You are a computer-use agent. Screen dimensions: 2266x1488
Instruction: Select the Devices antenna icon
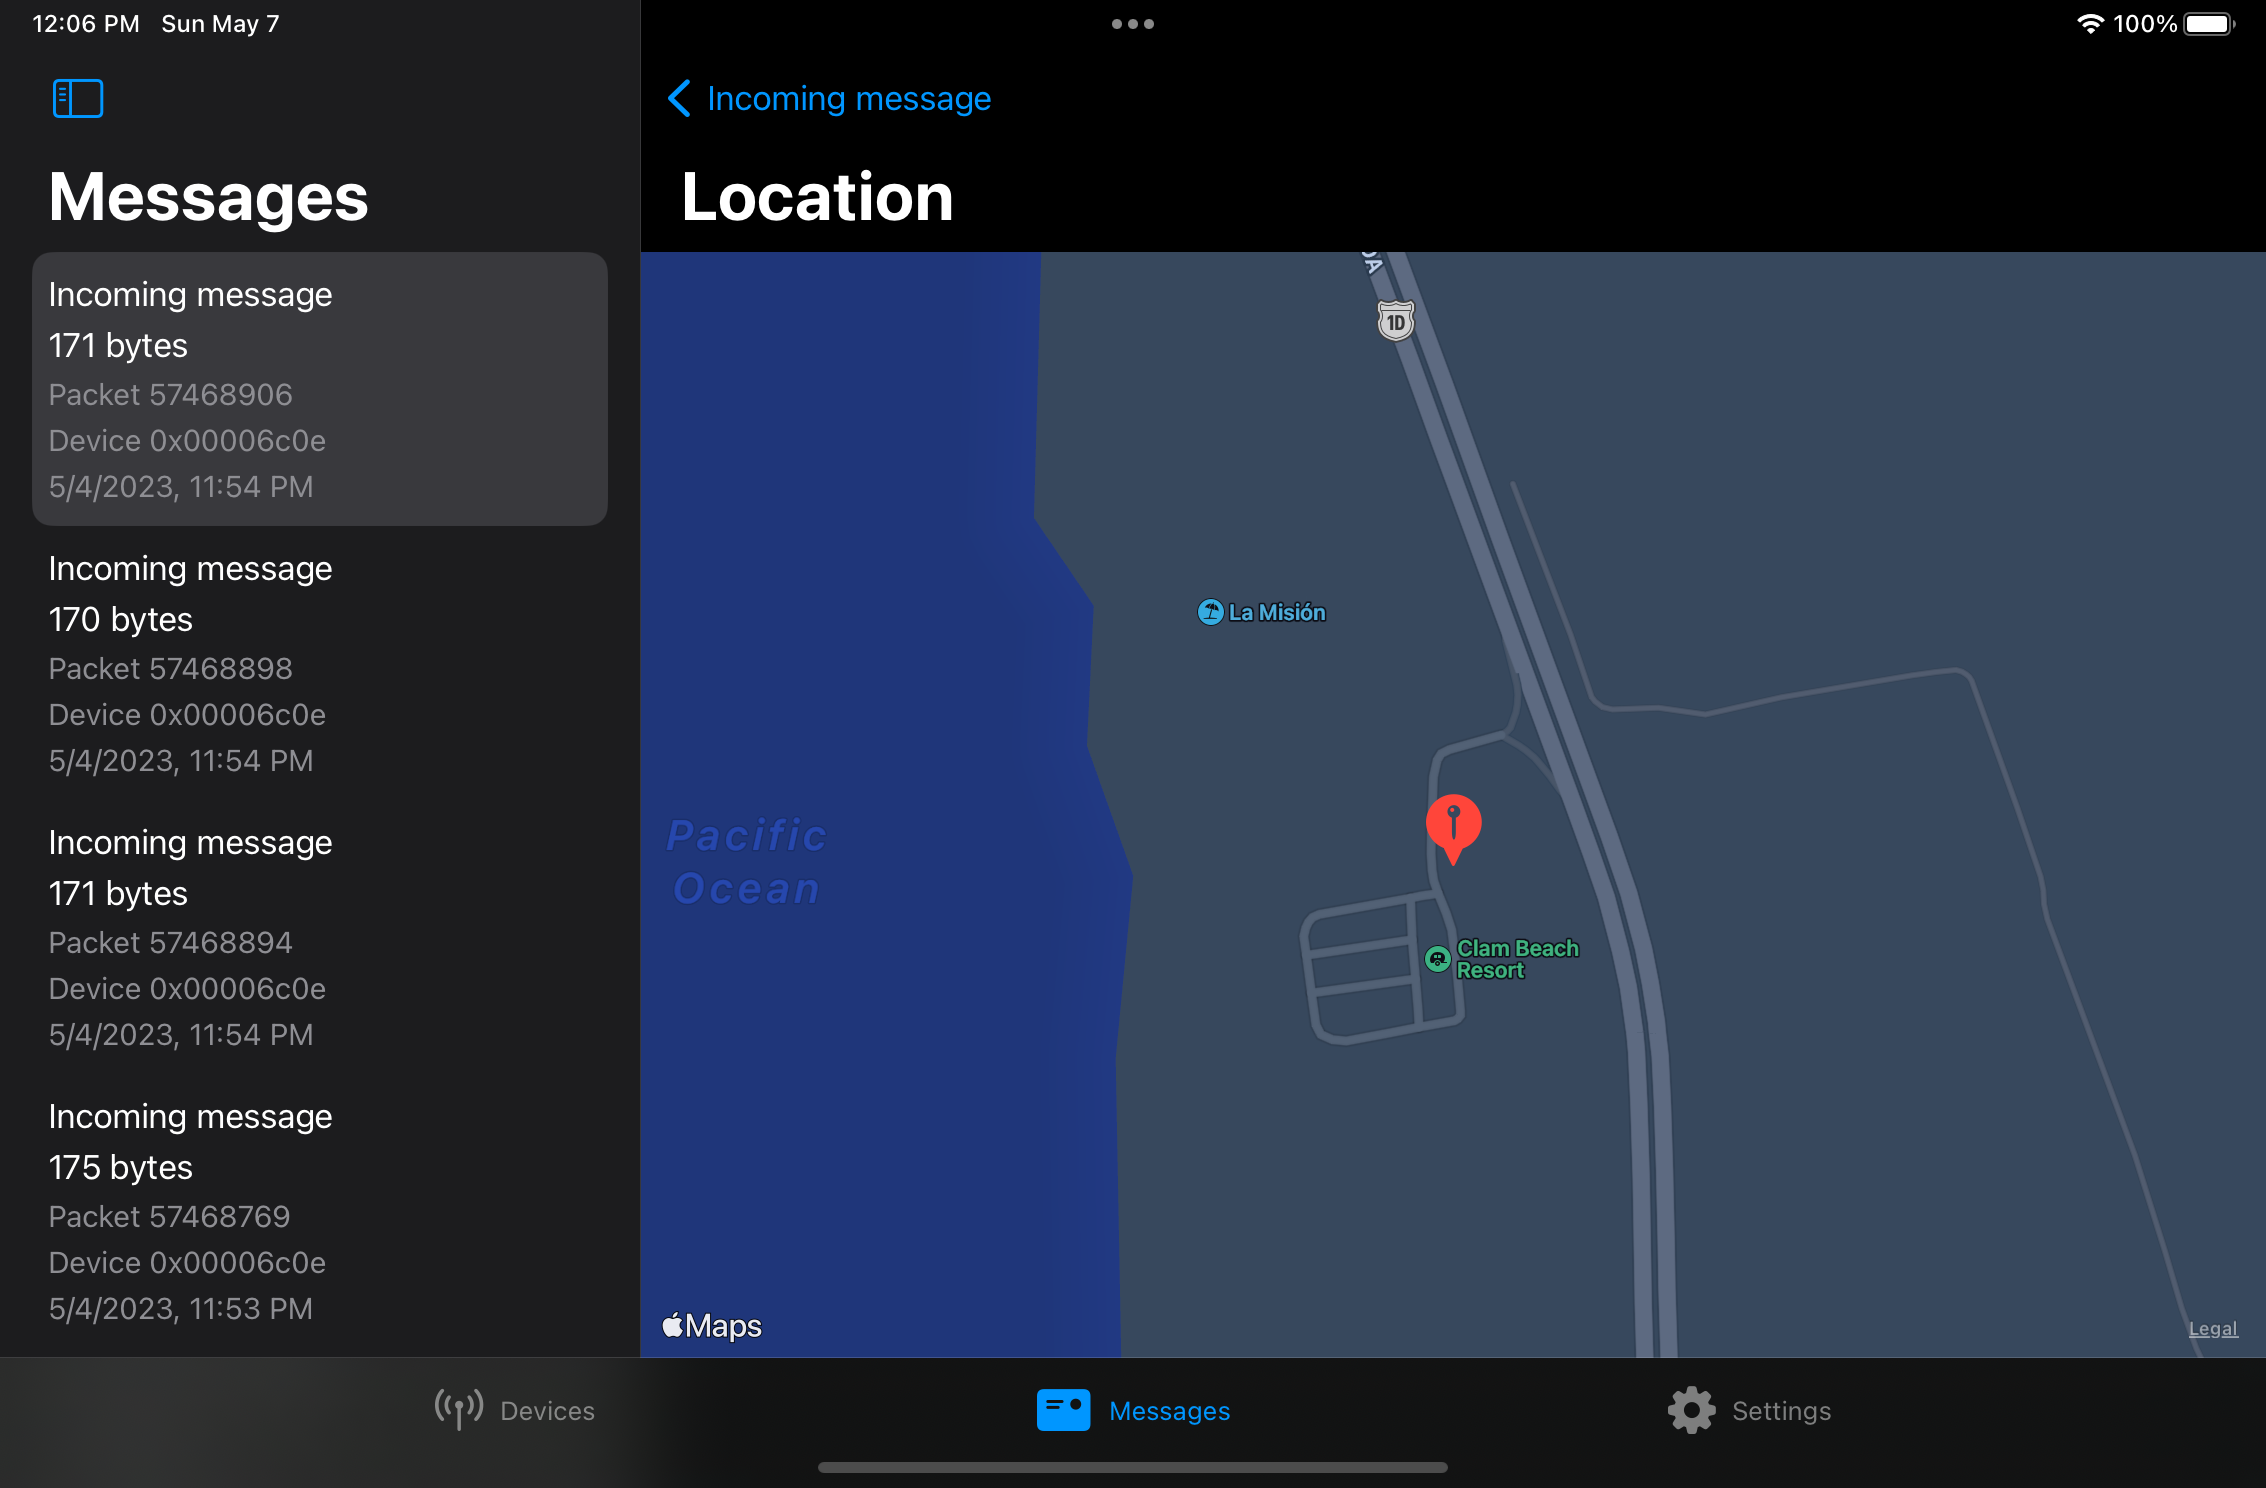458,1410
